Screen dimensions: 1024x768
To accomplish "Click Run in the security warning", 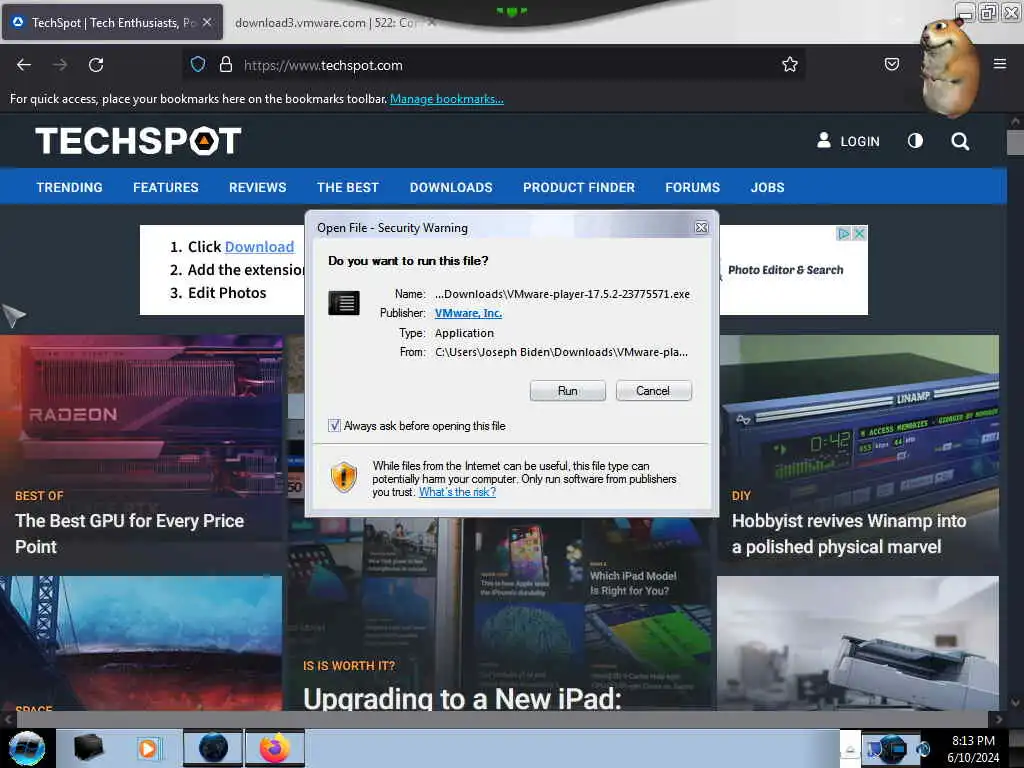I will click(x=568, y=391).
